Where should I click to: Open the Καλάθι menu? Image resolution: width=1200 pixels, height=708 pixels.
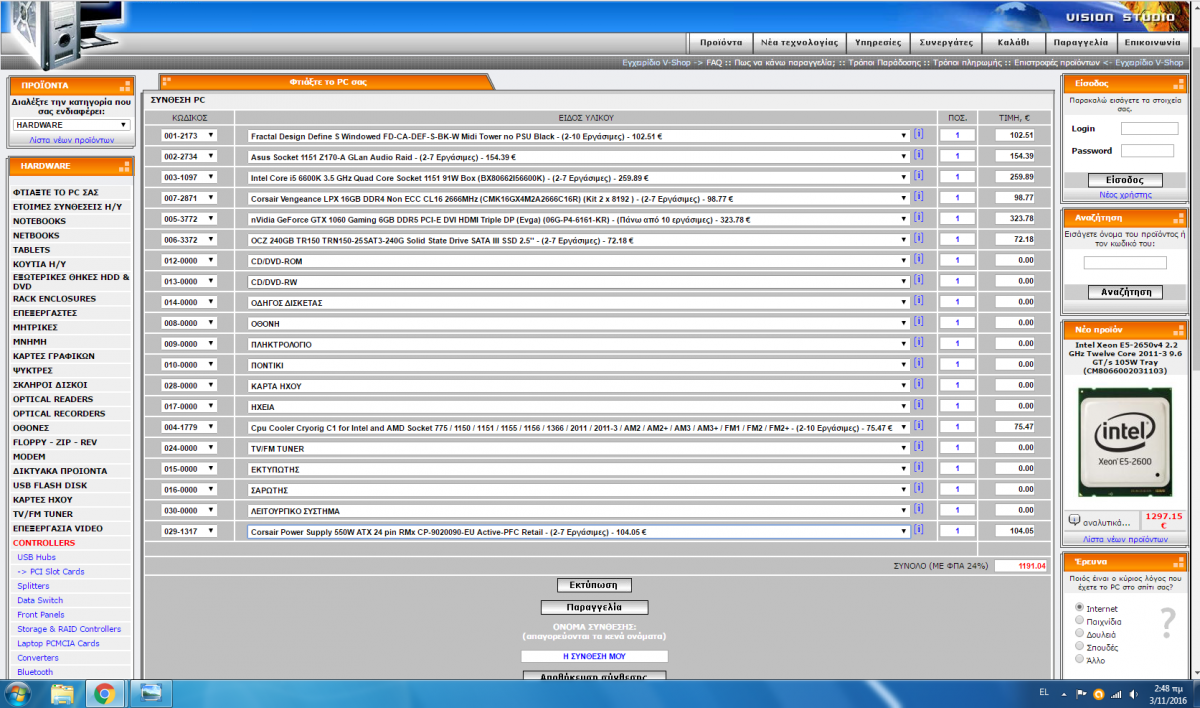click(x=1013, y=43)
